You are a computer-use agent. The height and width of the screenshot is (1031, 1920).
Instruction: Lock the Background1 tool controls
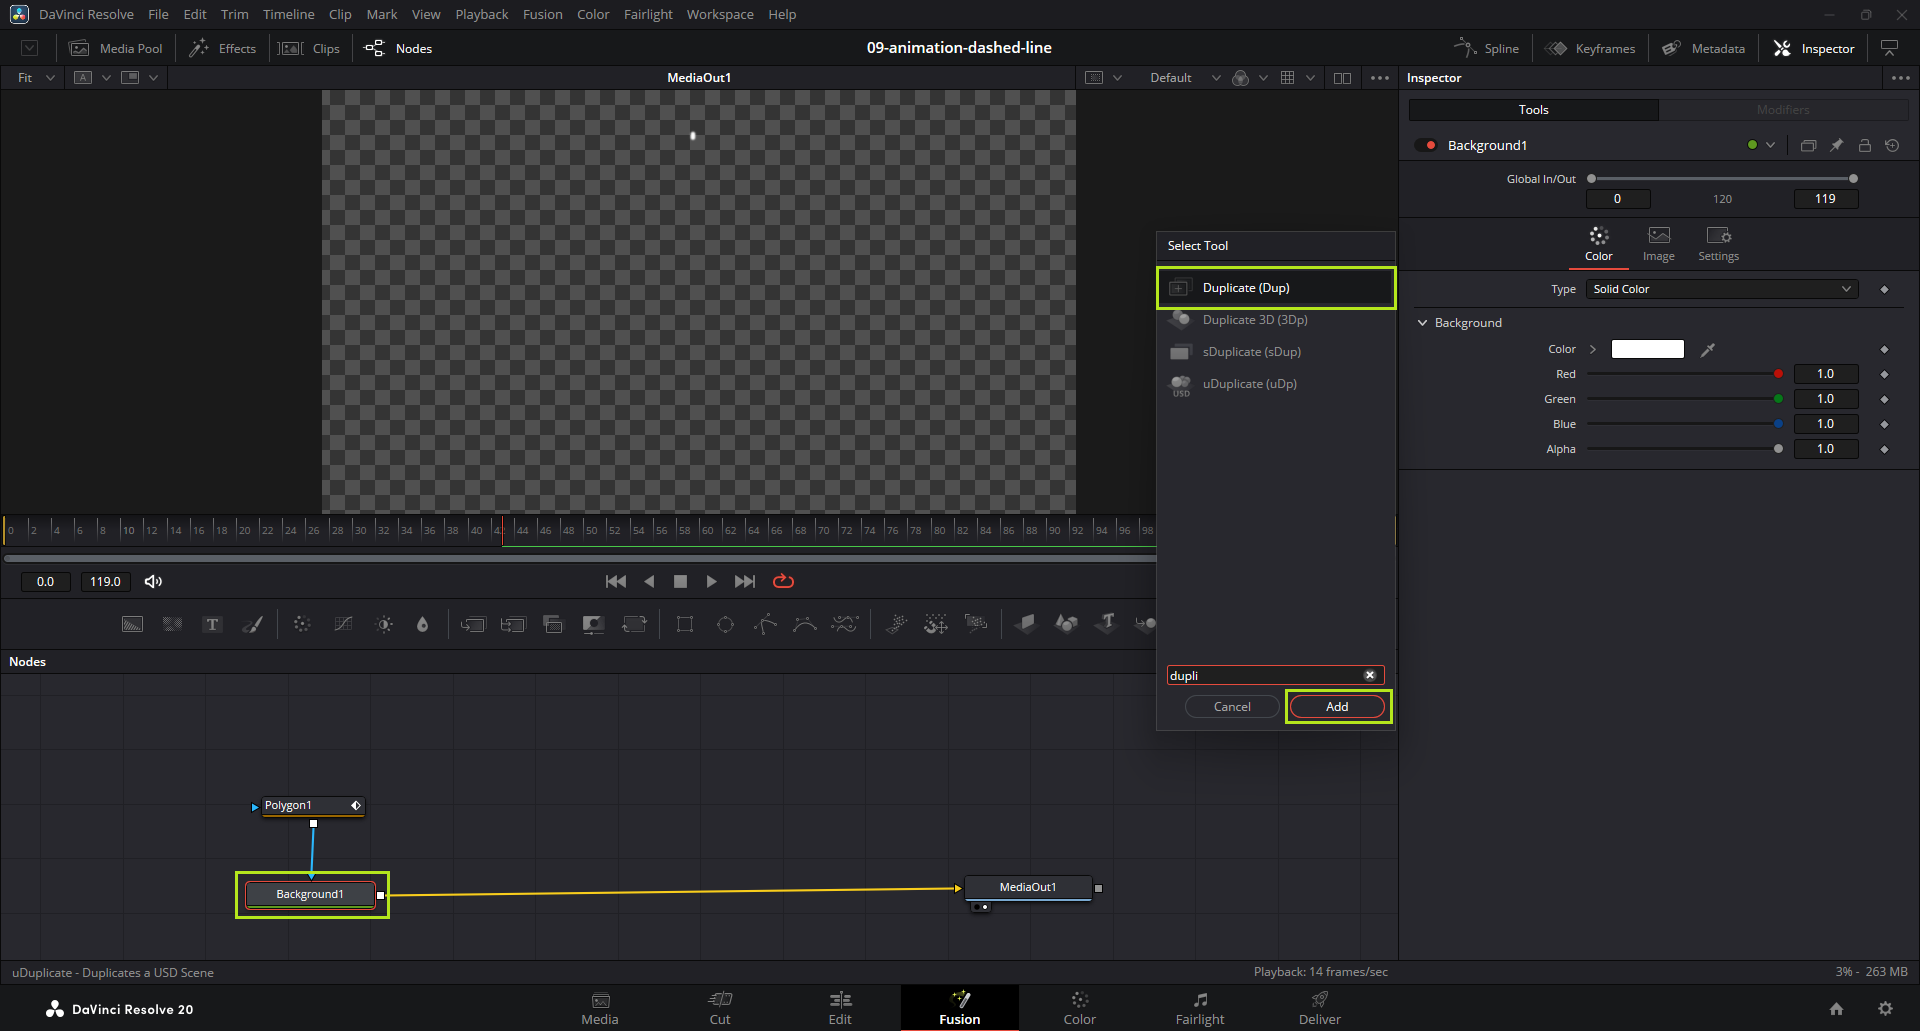click(x=1865, y=145)
